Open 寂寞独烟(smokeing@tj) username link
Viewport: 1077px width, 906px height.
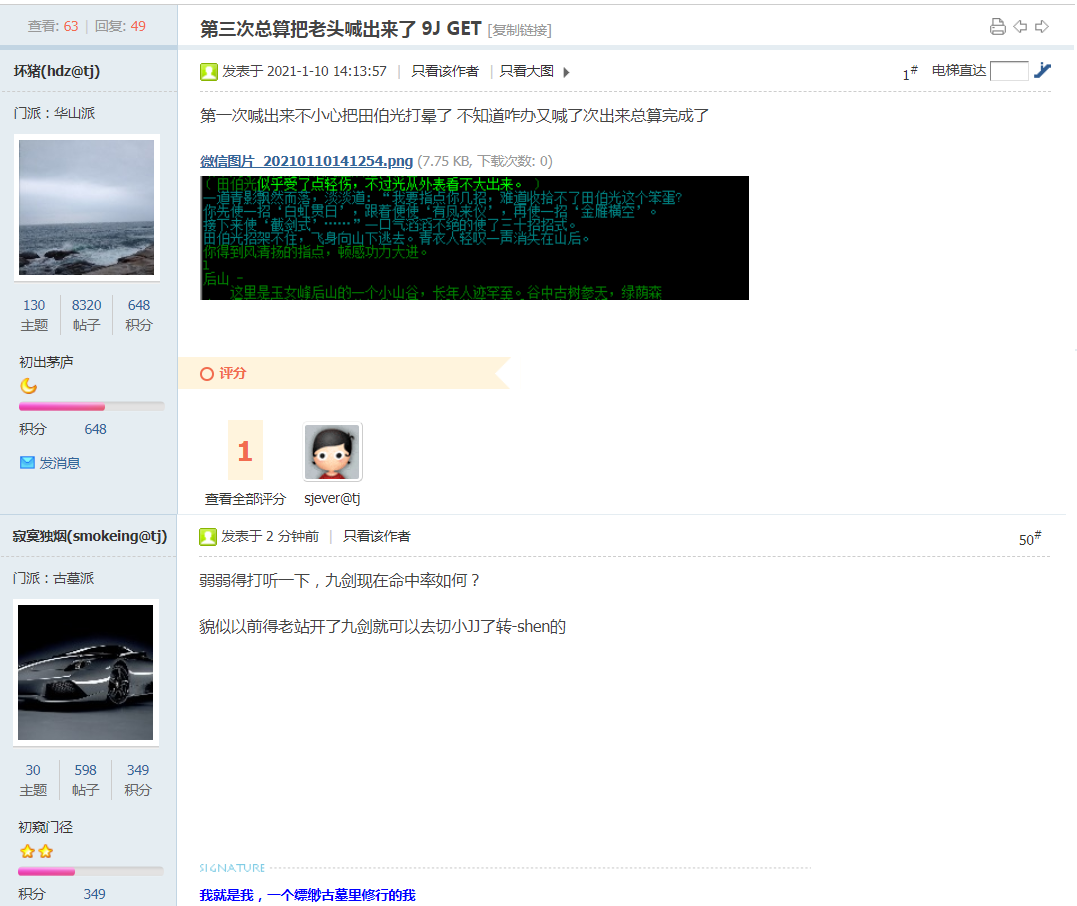90,536
